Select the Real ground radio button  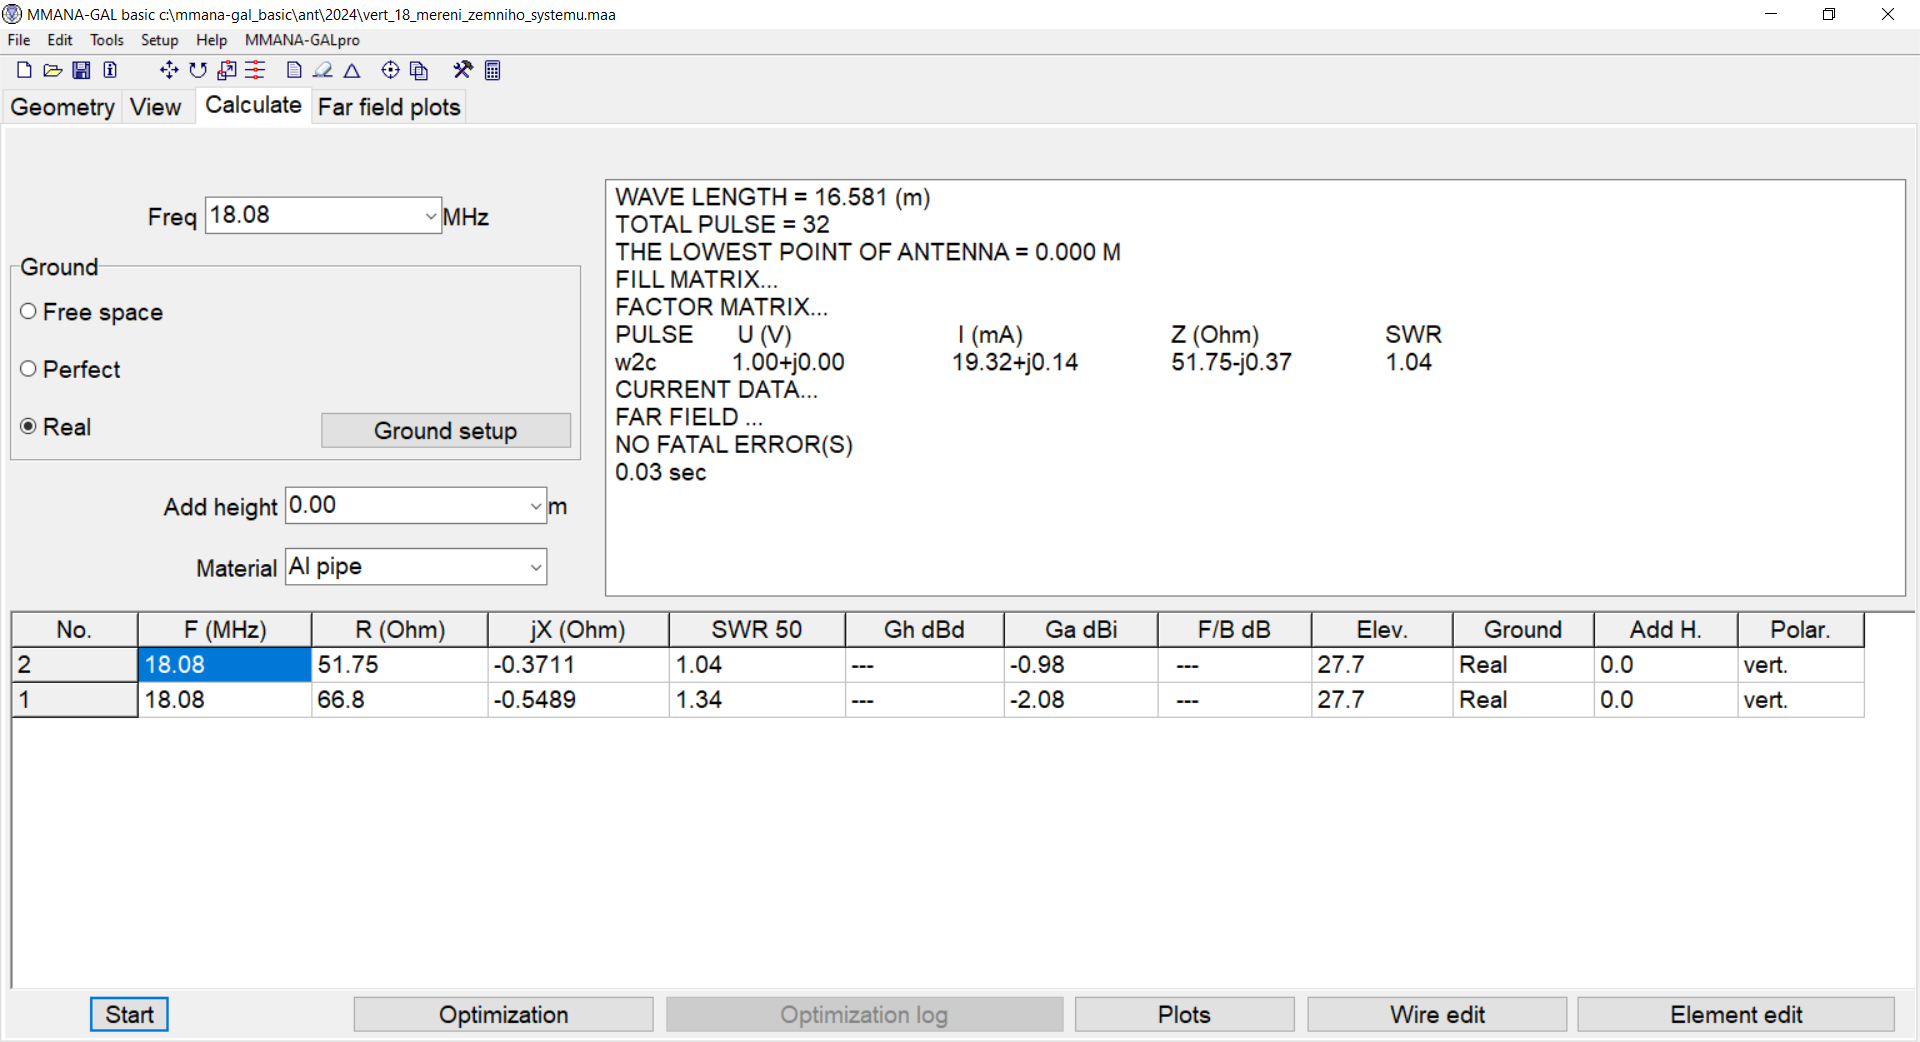pos(28,427)
